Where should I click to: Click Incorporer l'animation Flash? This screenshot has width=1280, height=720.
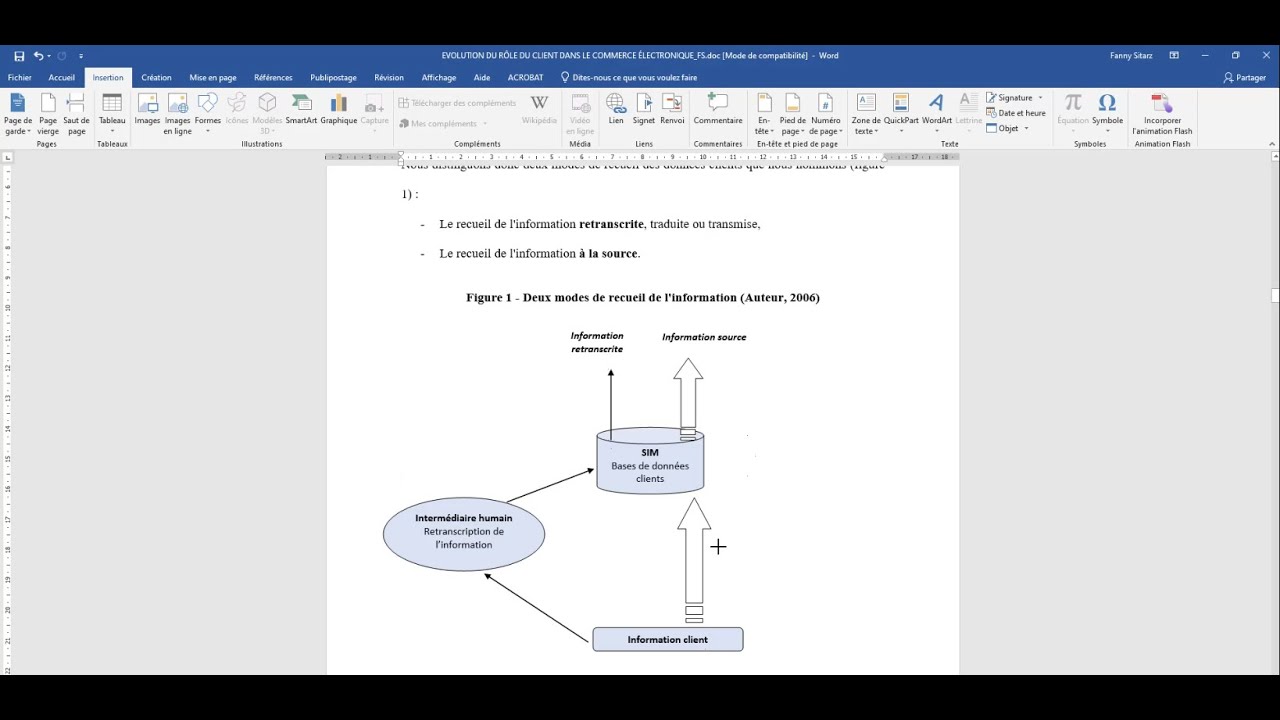(x=1162, y=114)
